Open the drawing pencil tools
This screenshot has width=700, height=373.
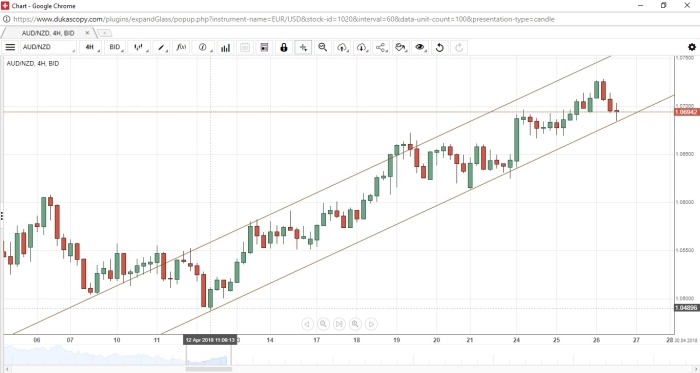[162, 47]
